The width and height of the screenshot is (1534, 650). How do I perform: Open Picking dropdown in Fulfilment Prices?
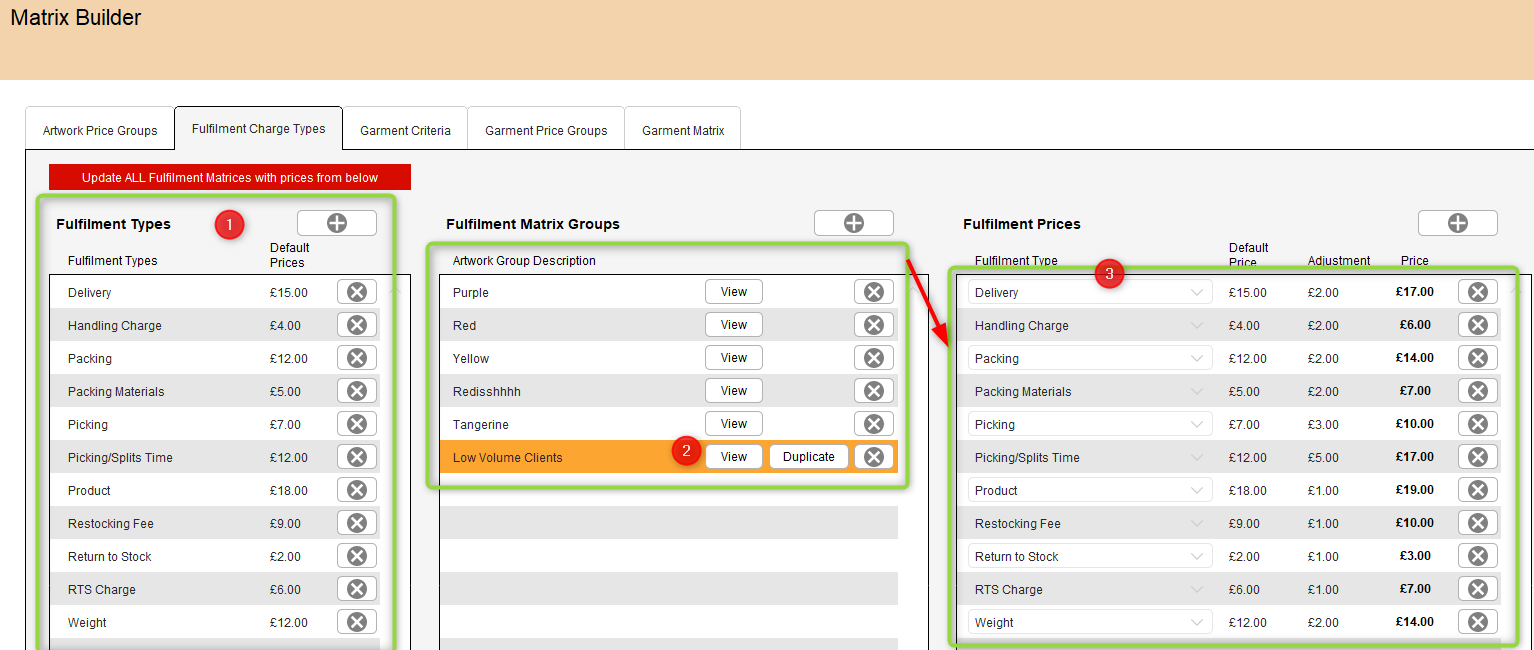tap(1090, 424)
